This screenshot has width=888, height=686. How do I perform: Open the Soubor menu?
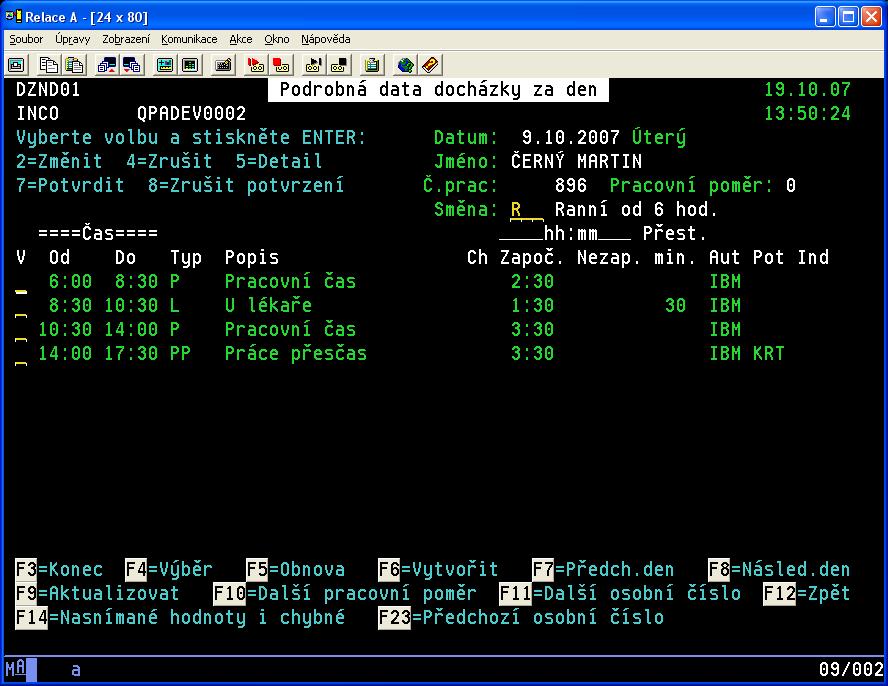point(26,39)
